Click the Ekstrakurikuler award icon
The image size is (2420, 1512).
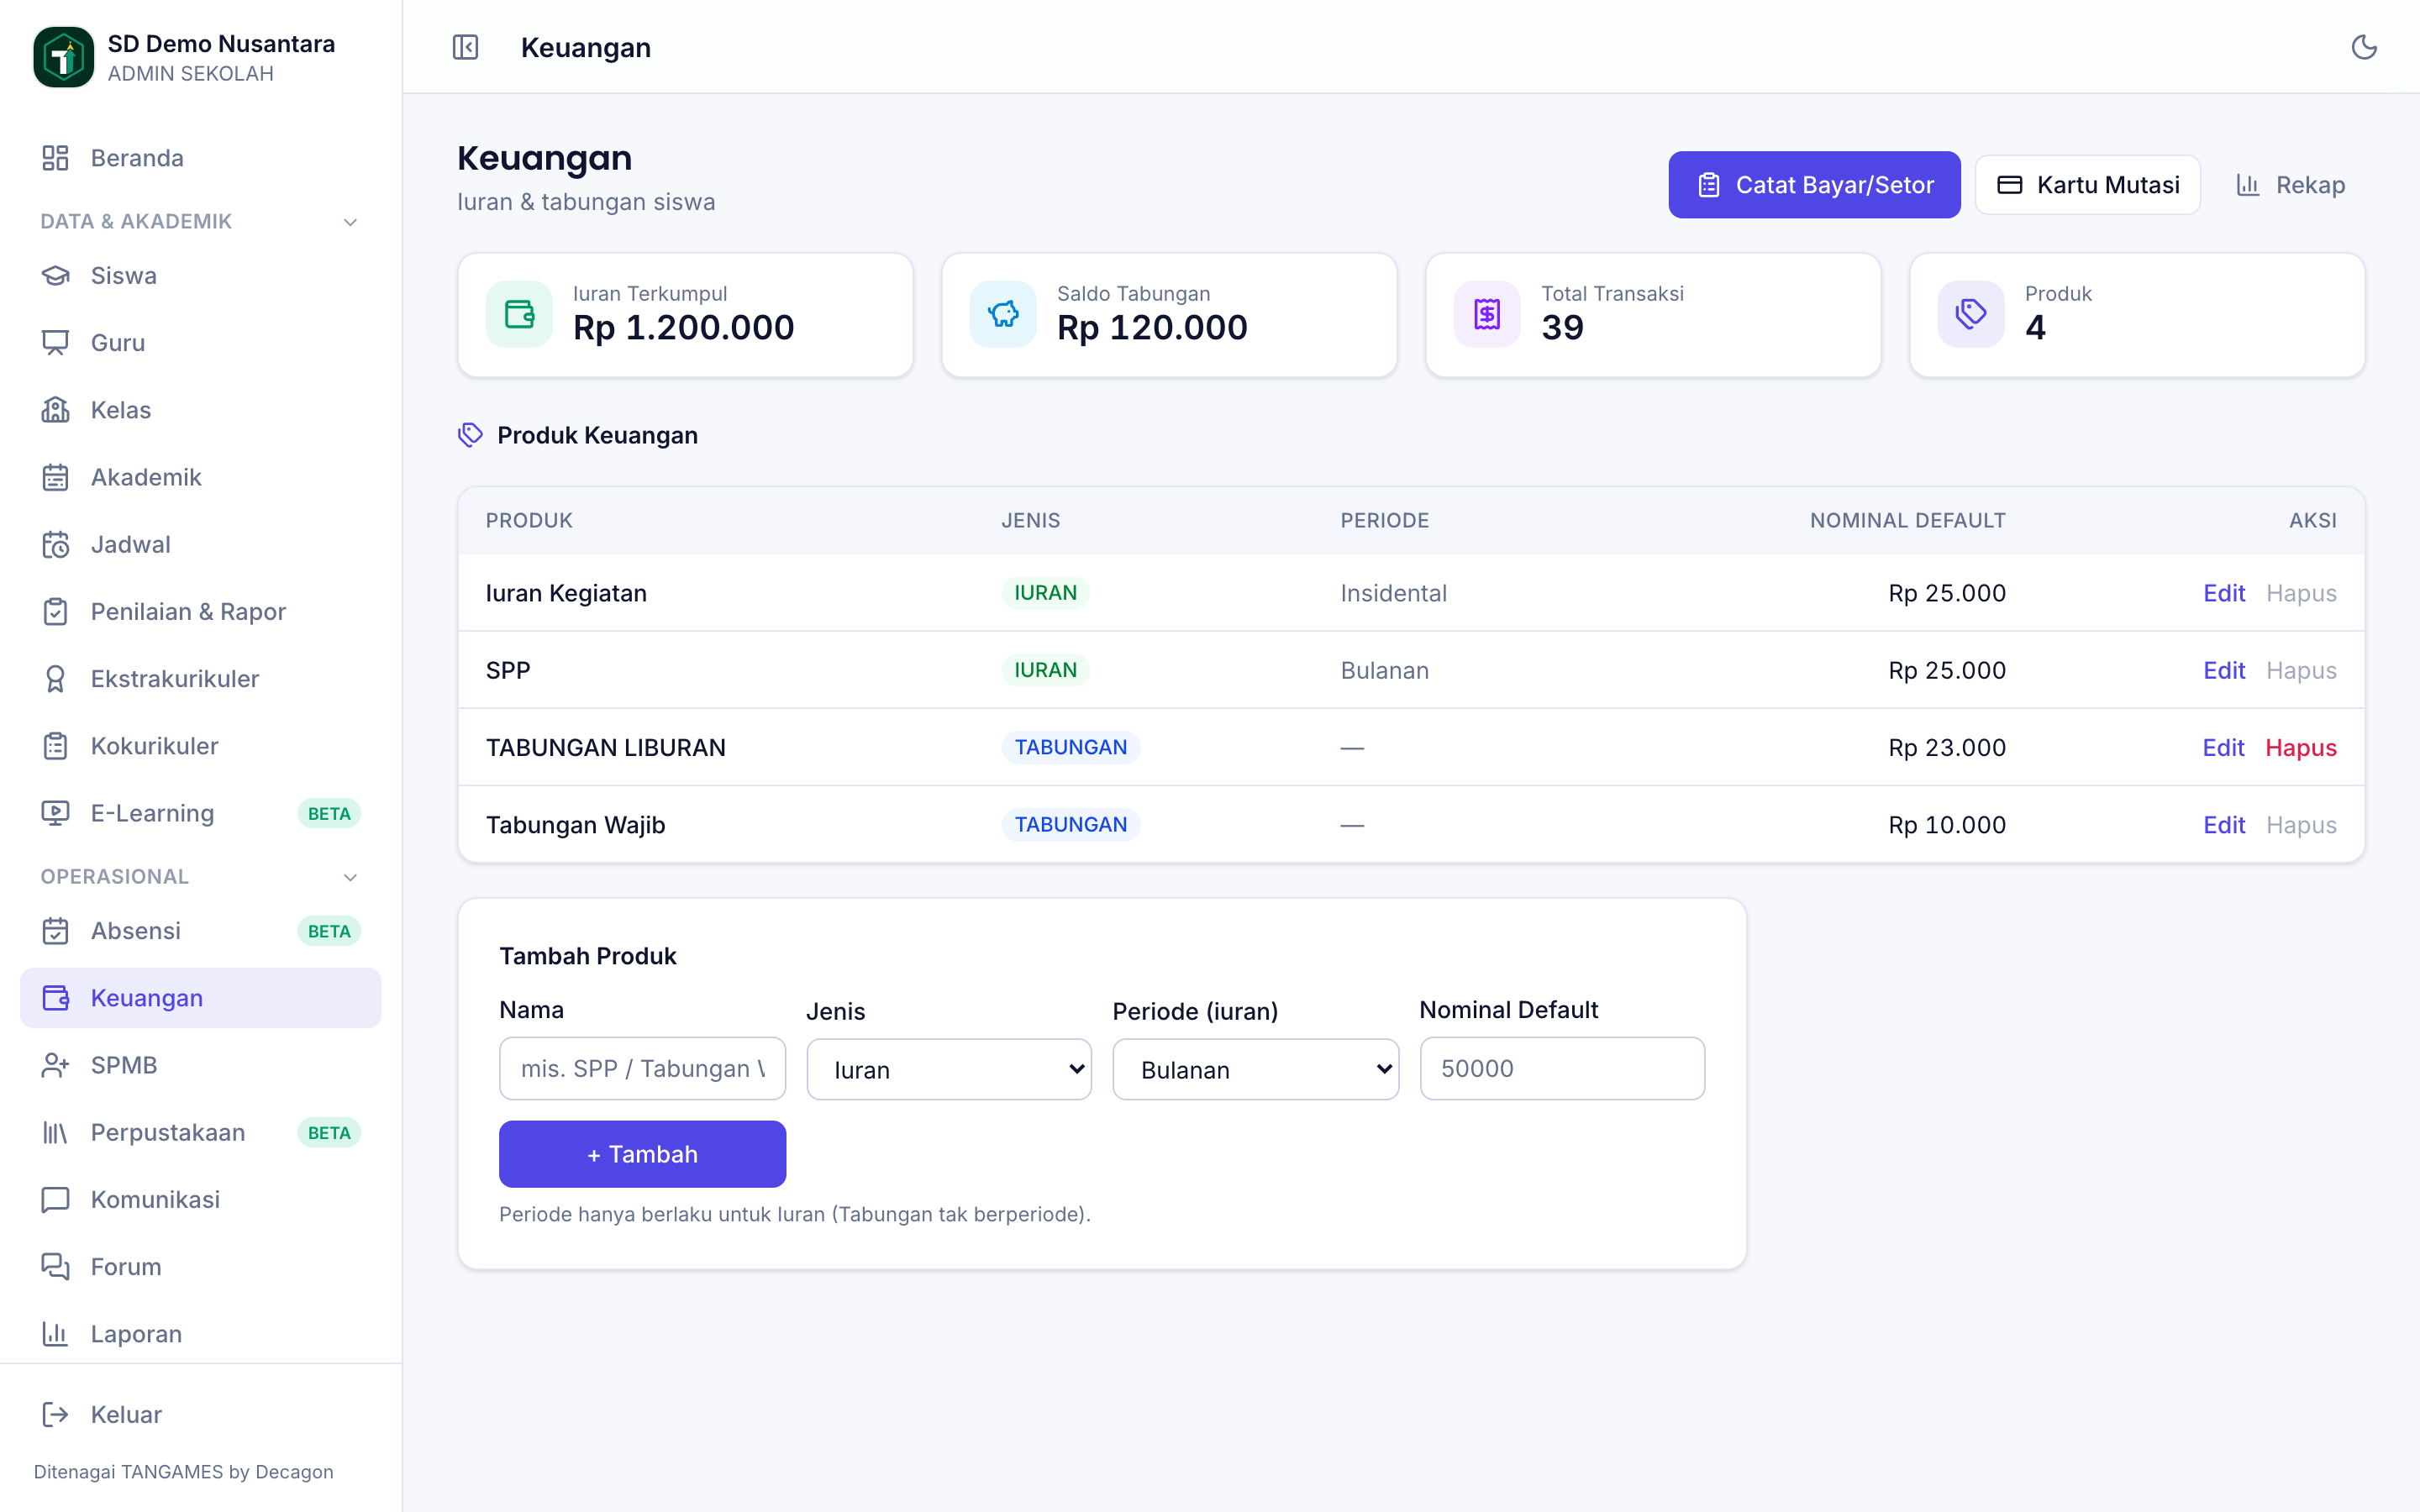click(55, 678)
